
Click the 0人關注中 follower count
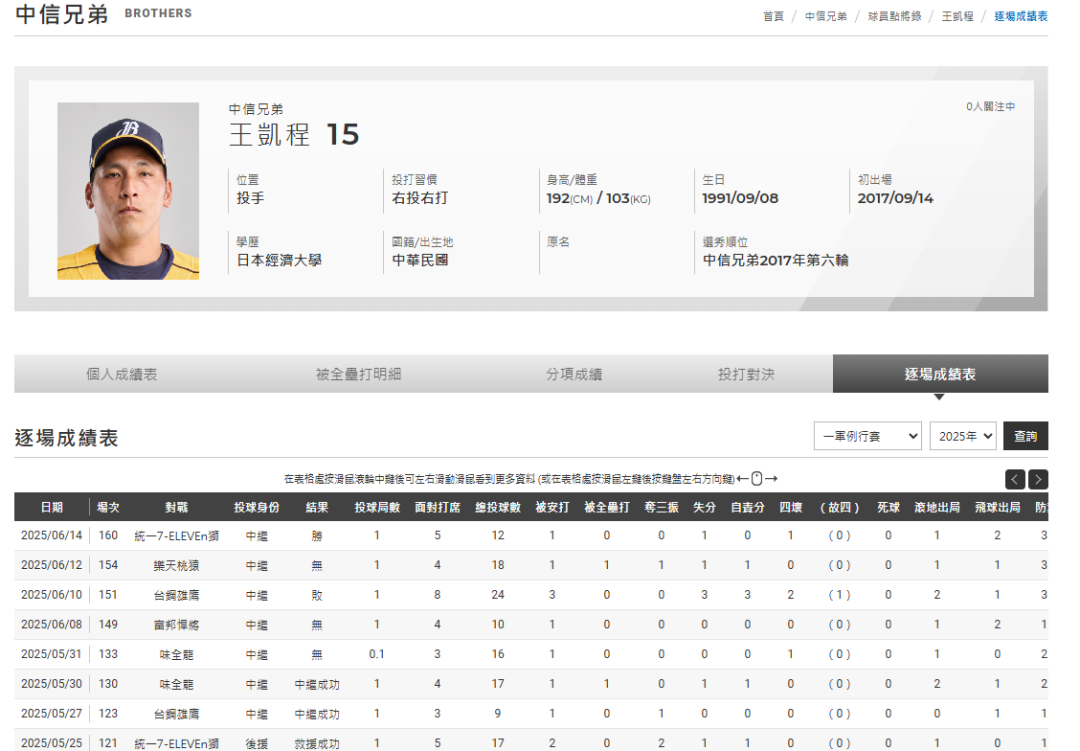(x=990, y=106)
